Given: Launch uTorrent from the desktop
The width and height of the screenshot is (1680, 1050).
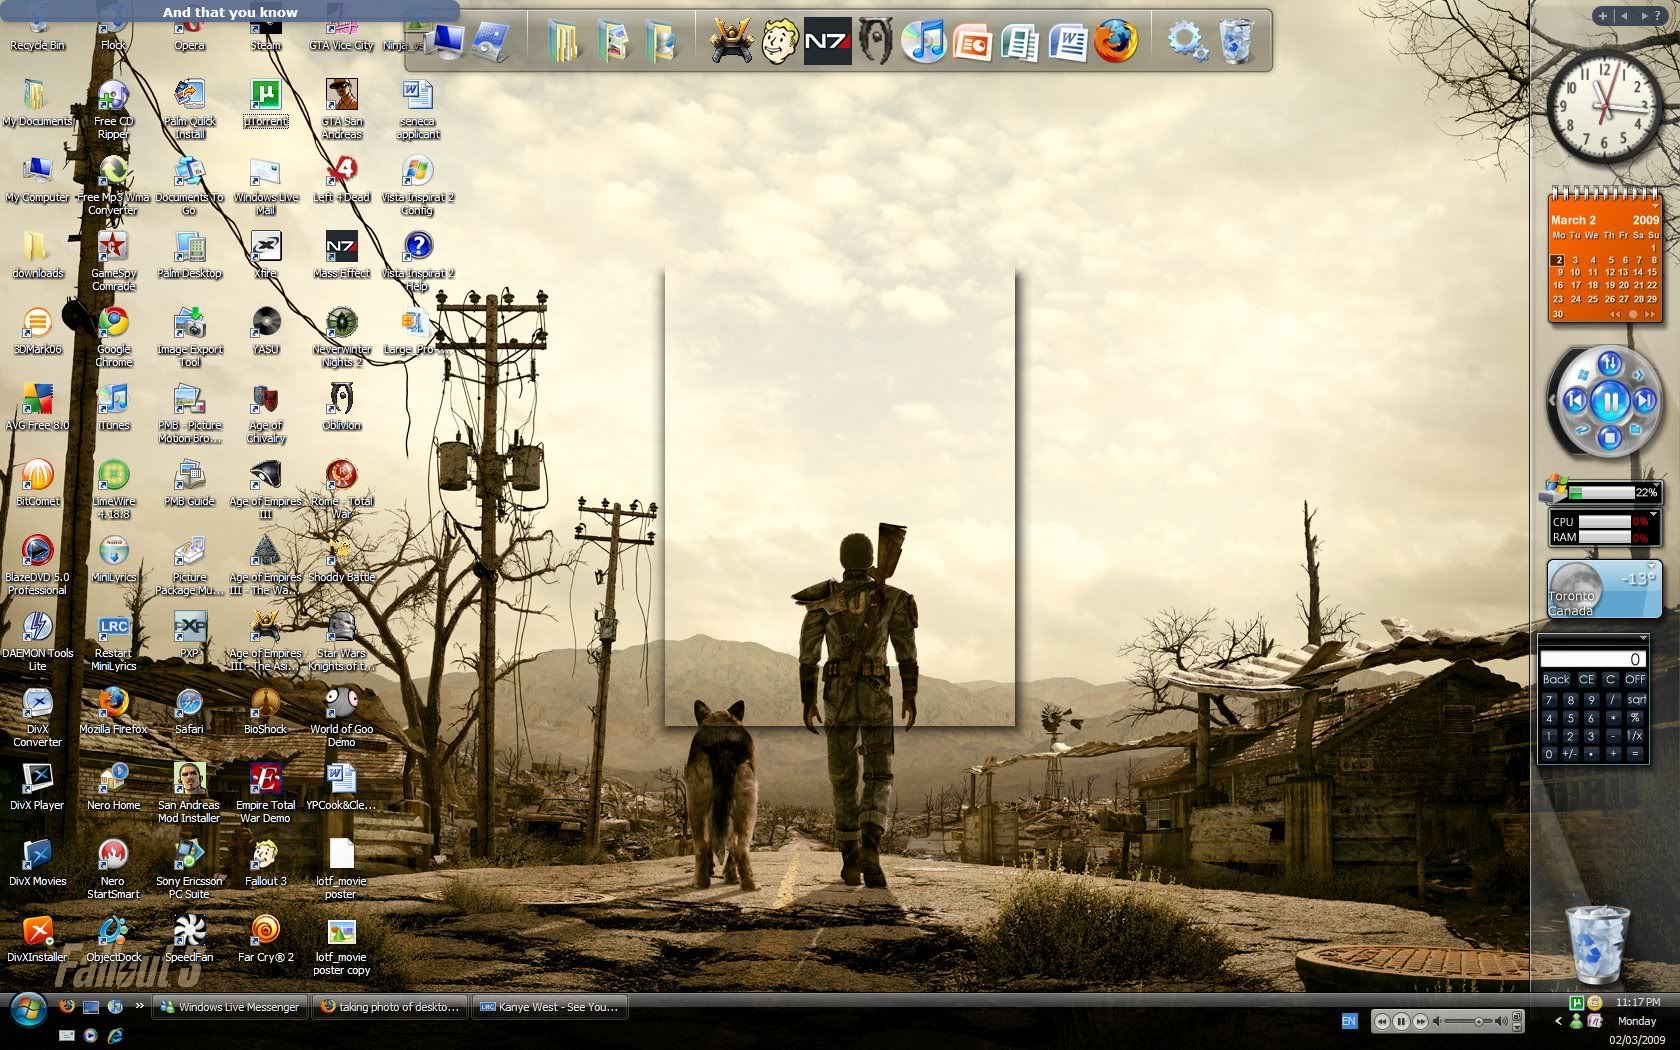Looking at the screenshot, I should (265, 104).
